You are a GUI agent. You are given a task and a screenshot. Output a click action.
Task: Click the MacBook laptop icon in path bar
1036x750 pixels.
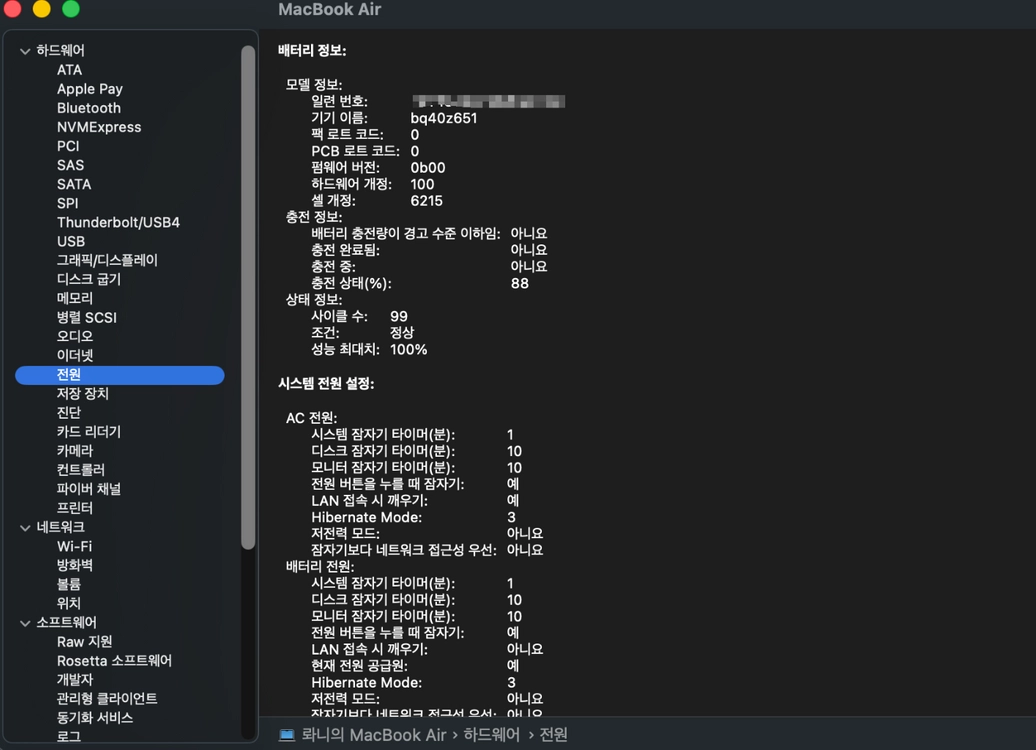pyautogui.click(x=287, y=735)
